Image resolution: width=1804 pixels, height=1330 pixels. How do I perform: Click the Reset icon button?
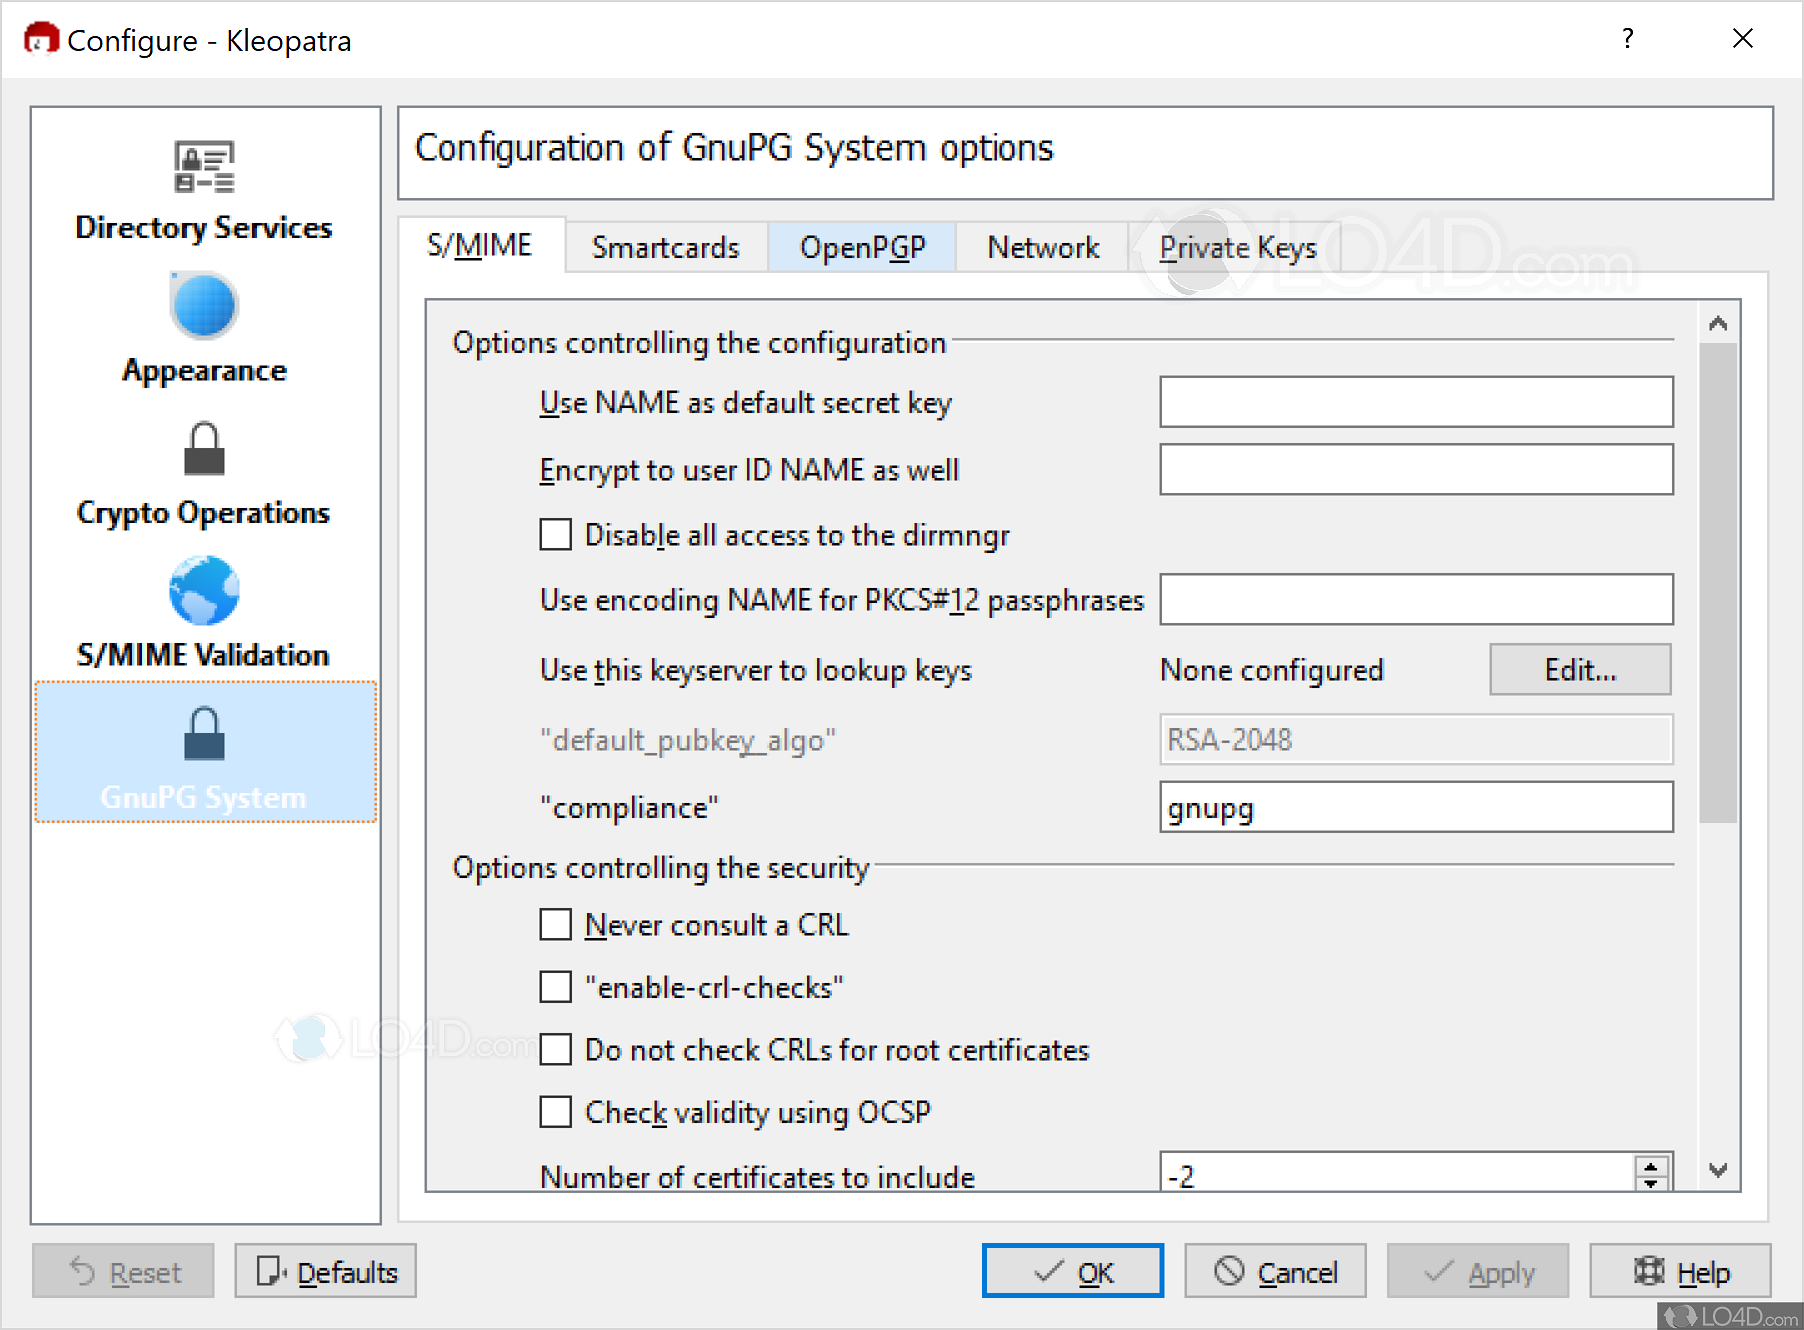point(85,1271)
